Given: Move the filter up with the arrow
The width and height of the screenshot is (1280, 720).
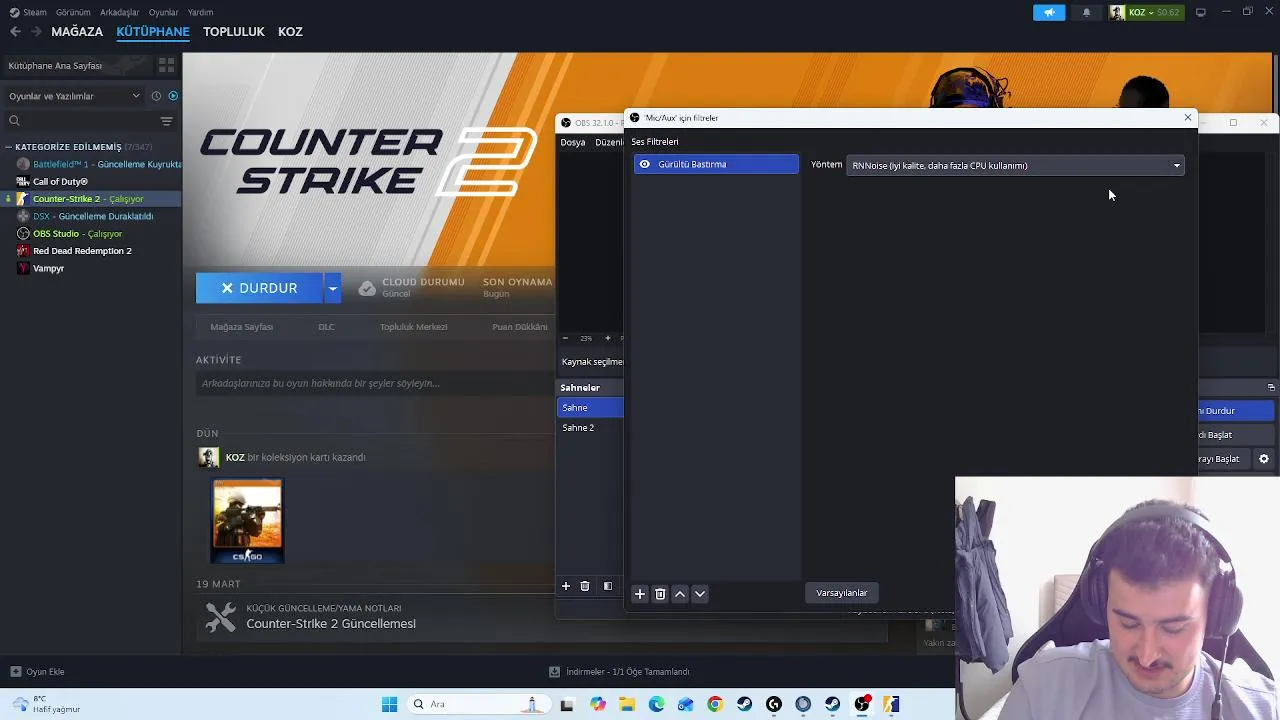Looking at the screenshot, I should point(680,594).
